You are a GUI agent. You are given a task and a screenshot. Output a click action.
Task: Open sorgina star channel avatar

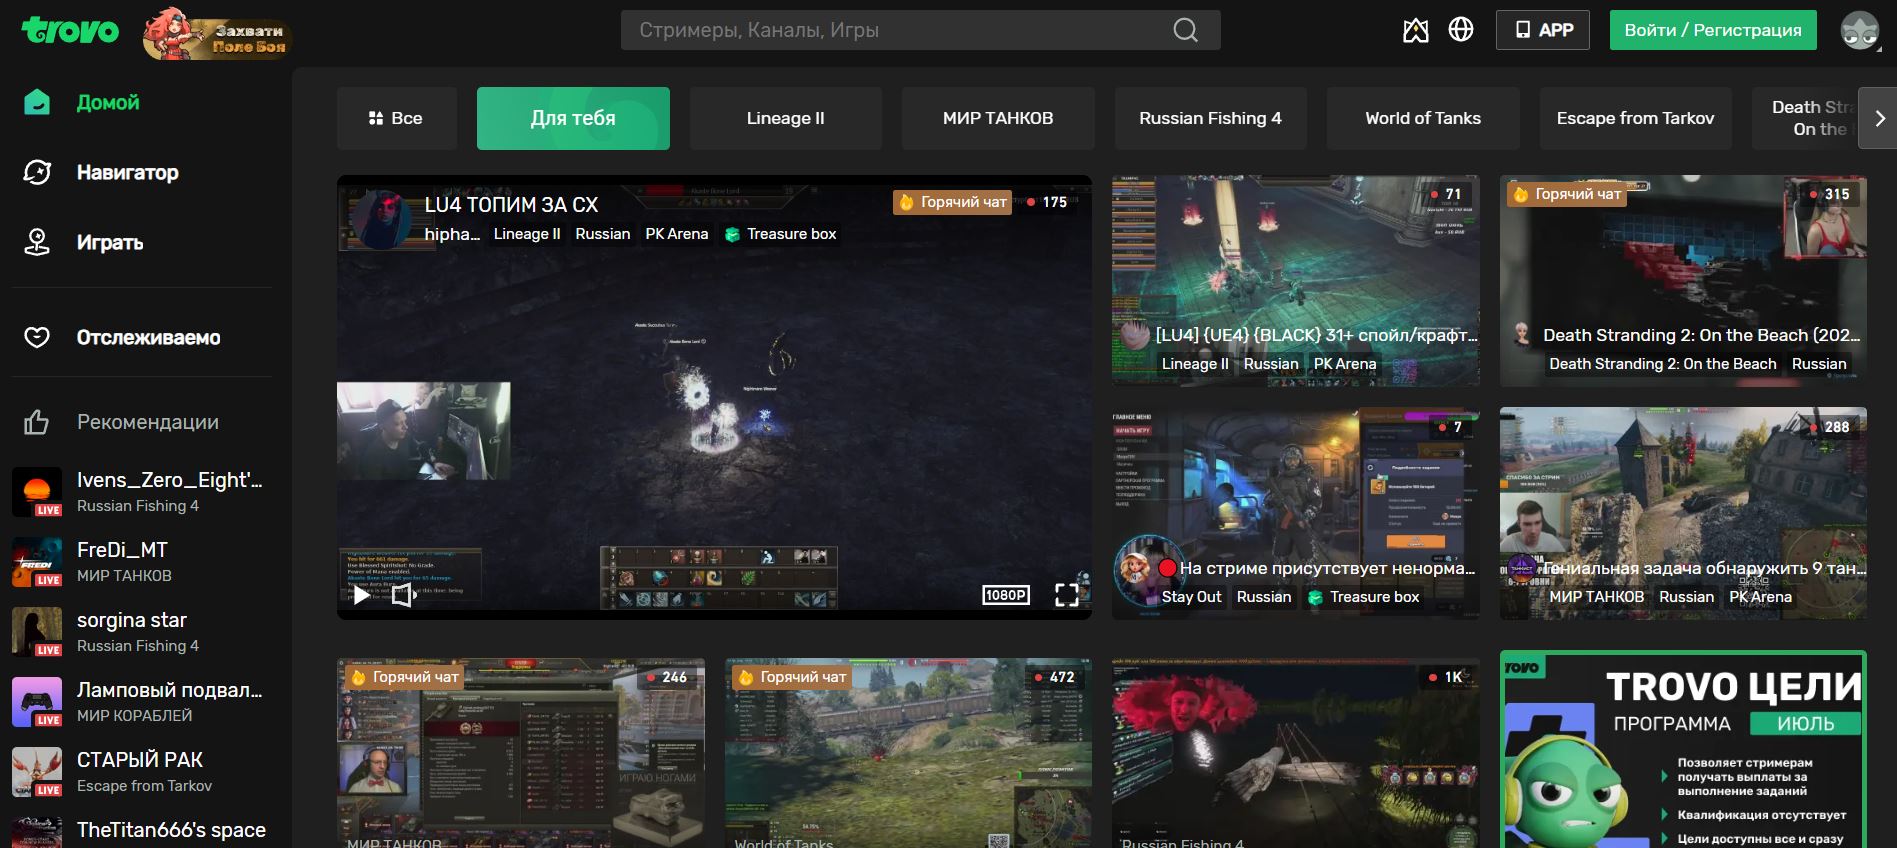(x=37, y=632)
